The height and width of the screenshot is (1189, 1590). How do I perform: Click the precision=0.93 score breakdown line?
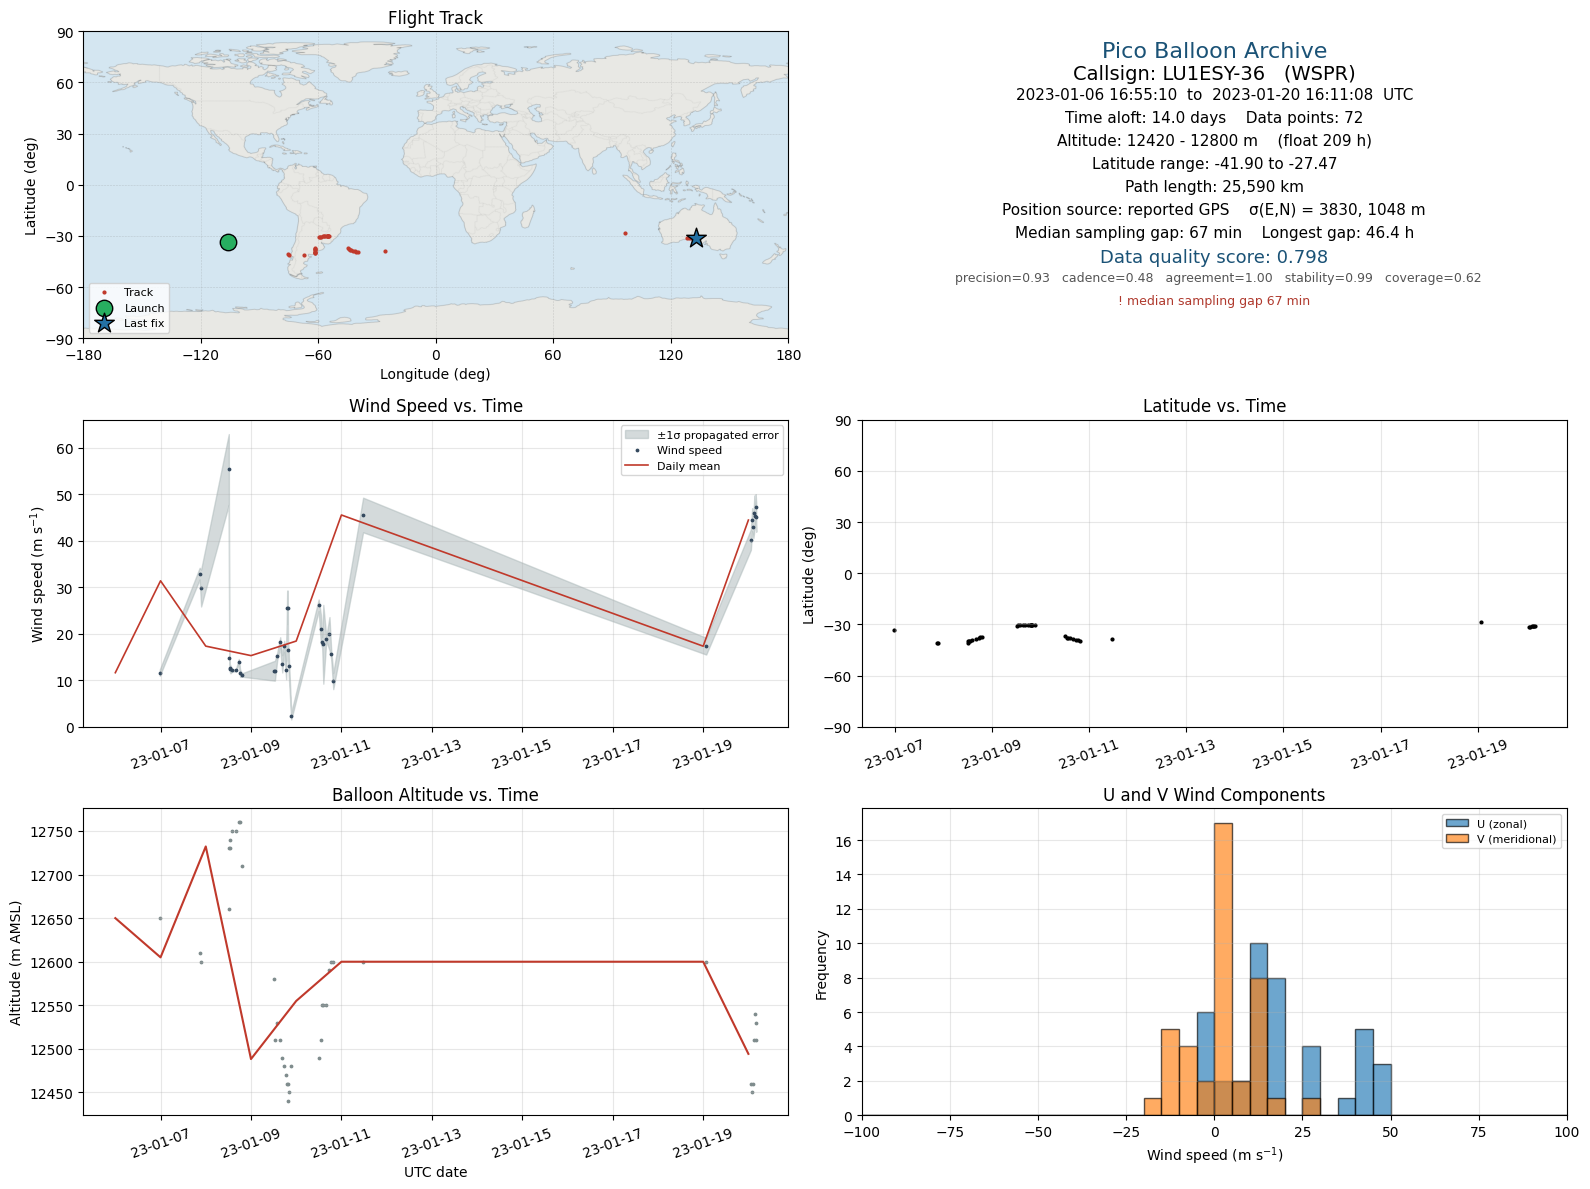tap(1218, 278)
